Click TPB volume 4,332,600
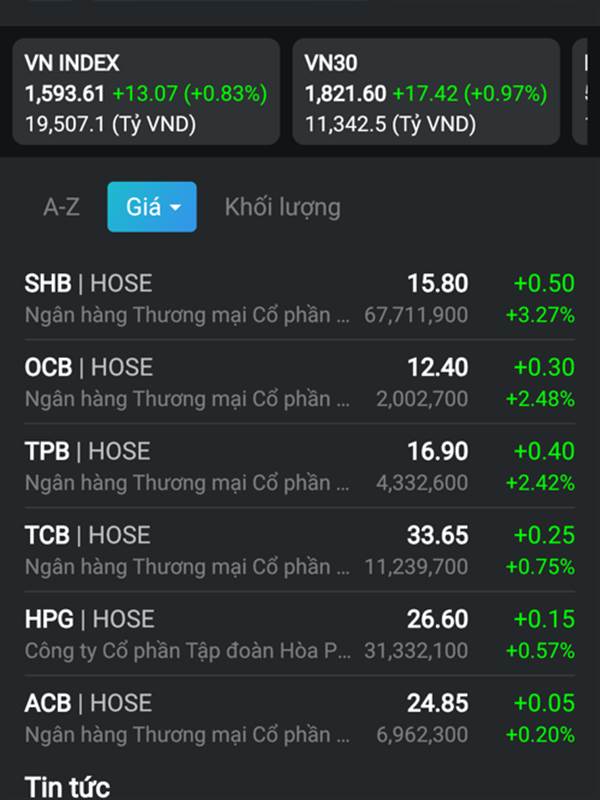The width and height of the screenshot is (600, 800). 421,484
